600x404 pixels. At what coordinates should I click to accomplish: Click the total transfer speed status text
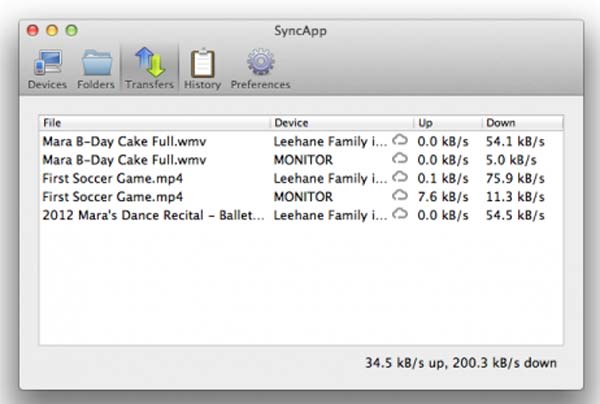[x=462, y=362]
